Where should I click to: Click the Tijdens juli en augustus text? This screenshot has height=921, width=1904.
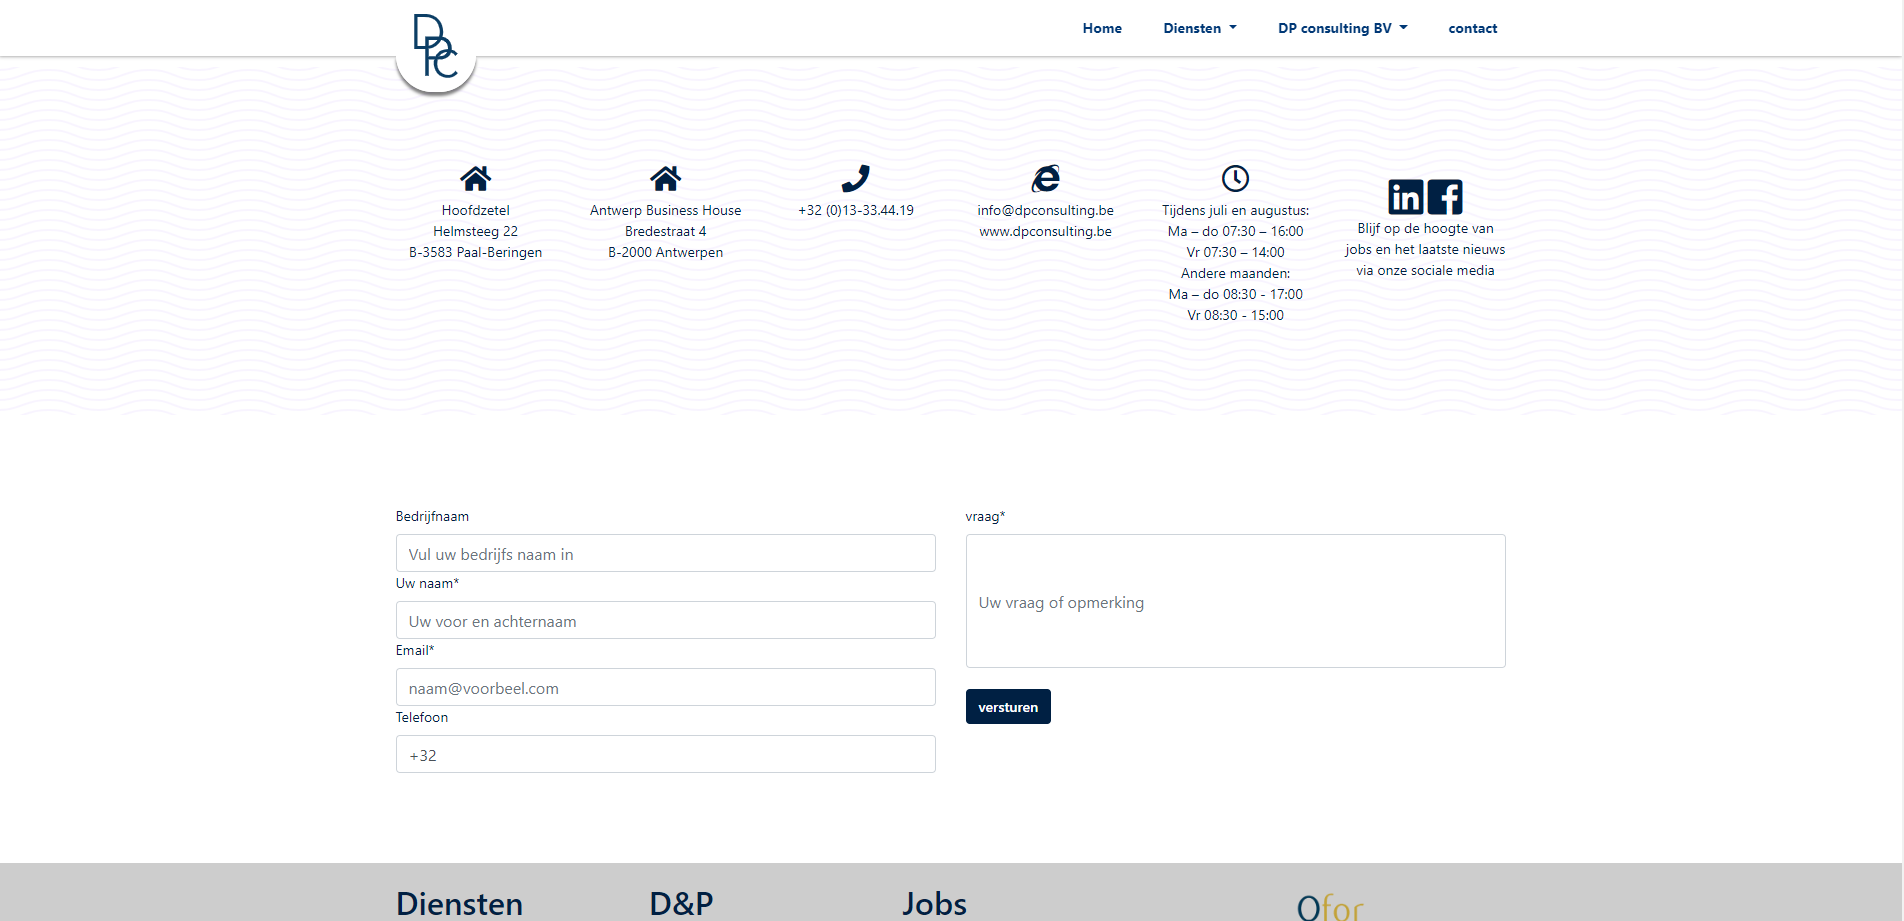(1236, 210)
